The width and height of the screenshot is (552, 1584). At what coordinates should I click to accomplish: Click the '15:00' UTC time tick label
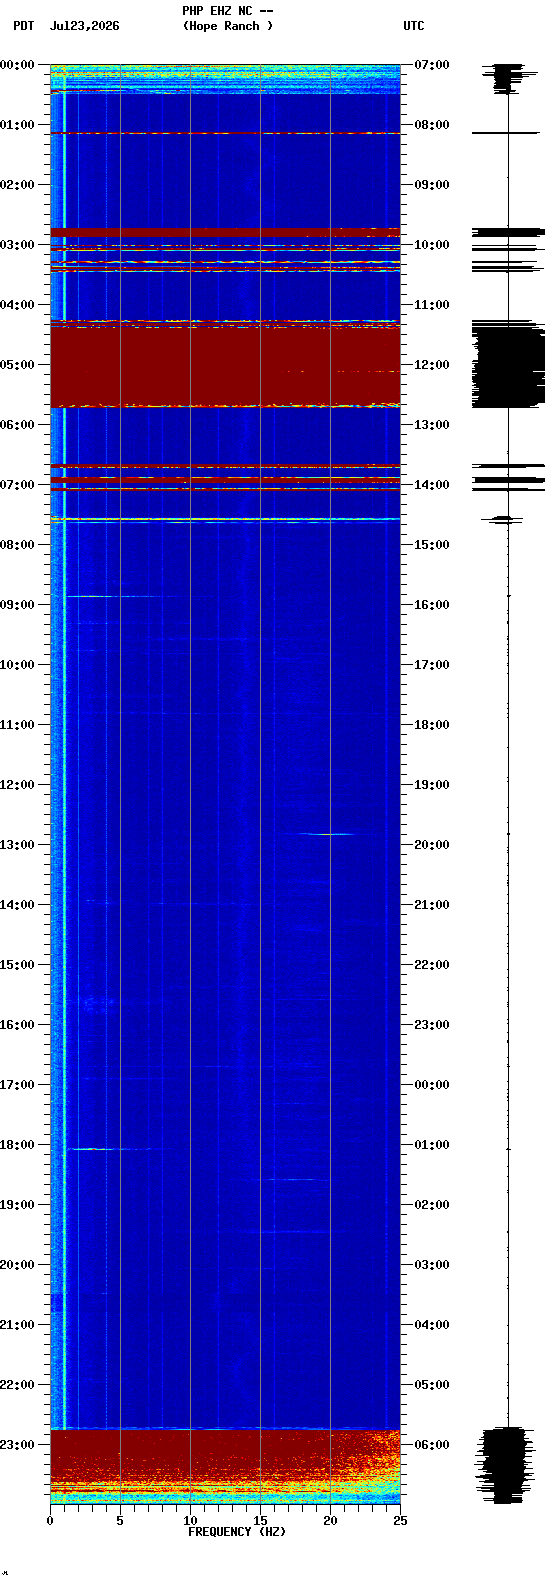click(431, 545)
